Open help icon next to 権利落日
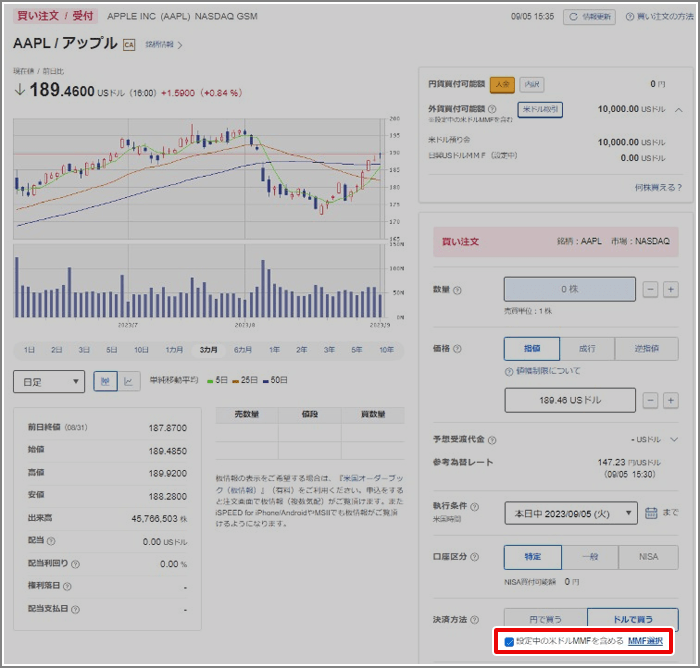 tap(67, 587)
